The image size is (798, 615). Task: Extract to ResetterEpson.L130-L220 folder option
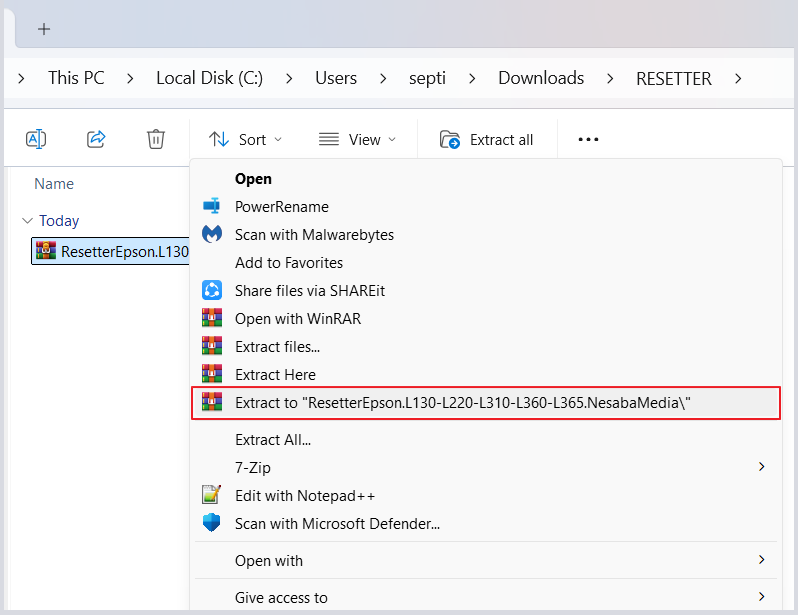point(486,403)
